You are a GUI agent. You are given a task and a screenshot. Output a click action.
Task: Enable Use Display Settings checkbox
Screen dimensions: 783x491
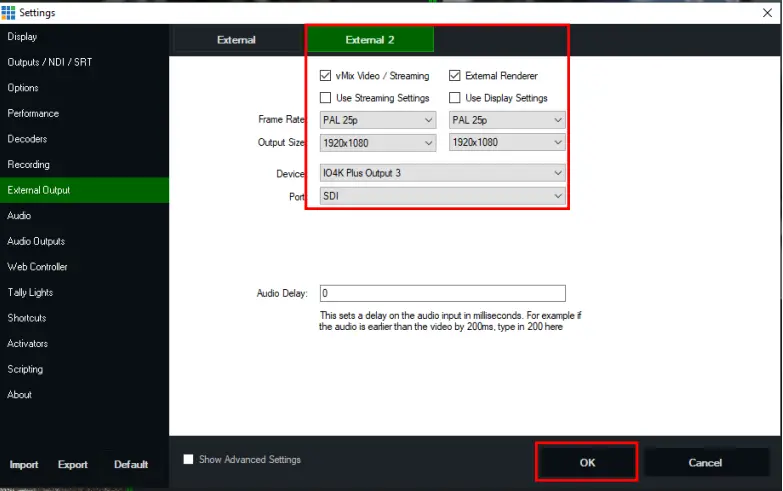(x=454, y=97)
